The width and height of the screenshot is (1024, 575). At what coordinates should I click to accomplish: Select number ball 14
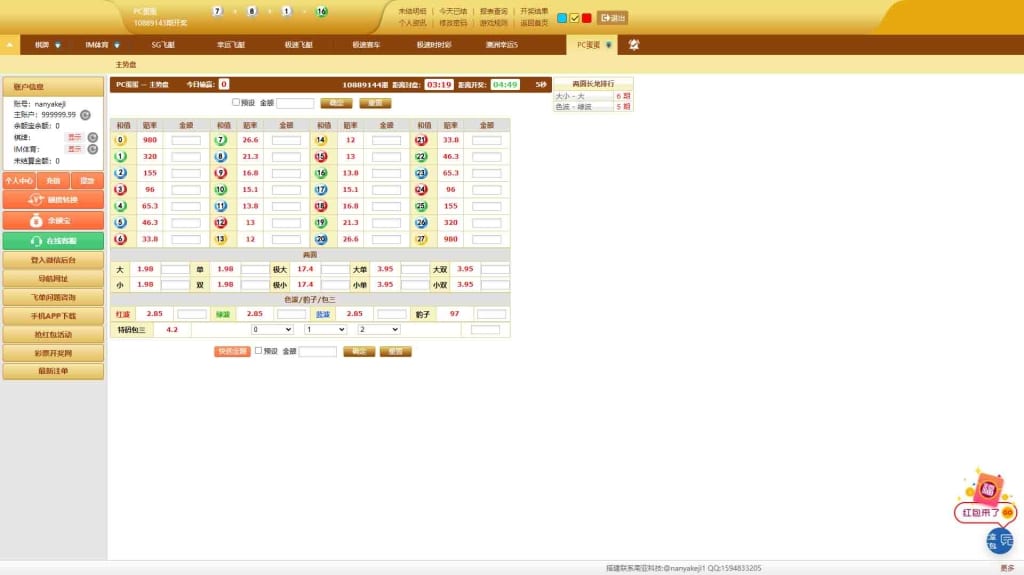pyautogui.click(x=321, y=140)
